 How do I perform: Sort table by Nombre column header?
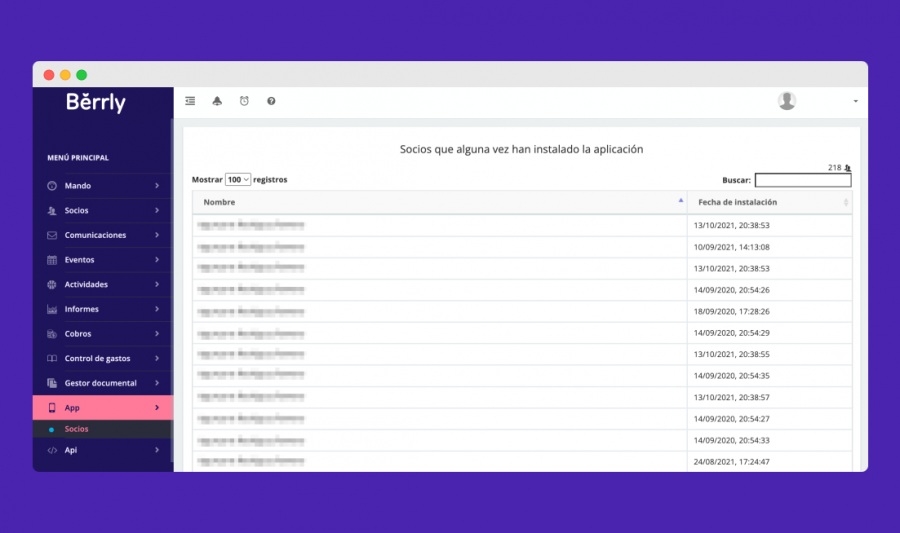[440, 203]
